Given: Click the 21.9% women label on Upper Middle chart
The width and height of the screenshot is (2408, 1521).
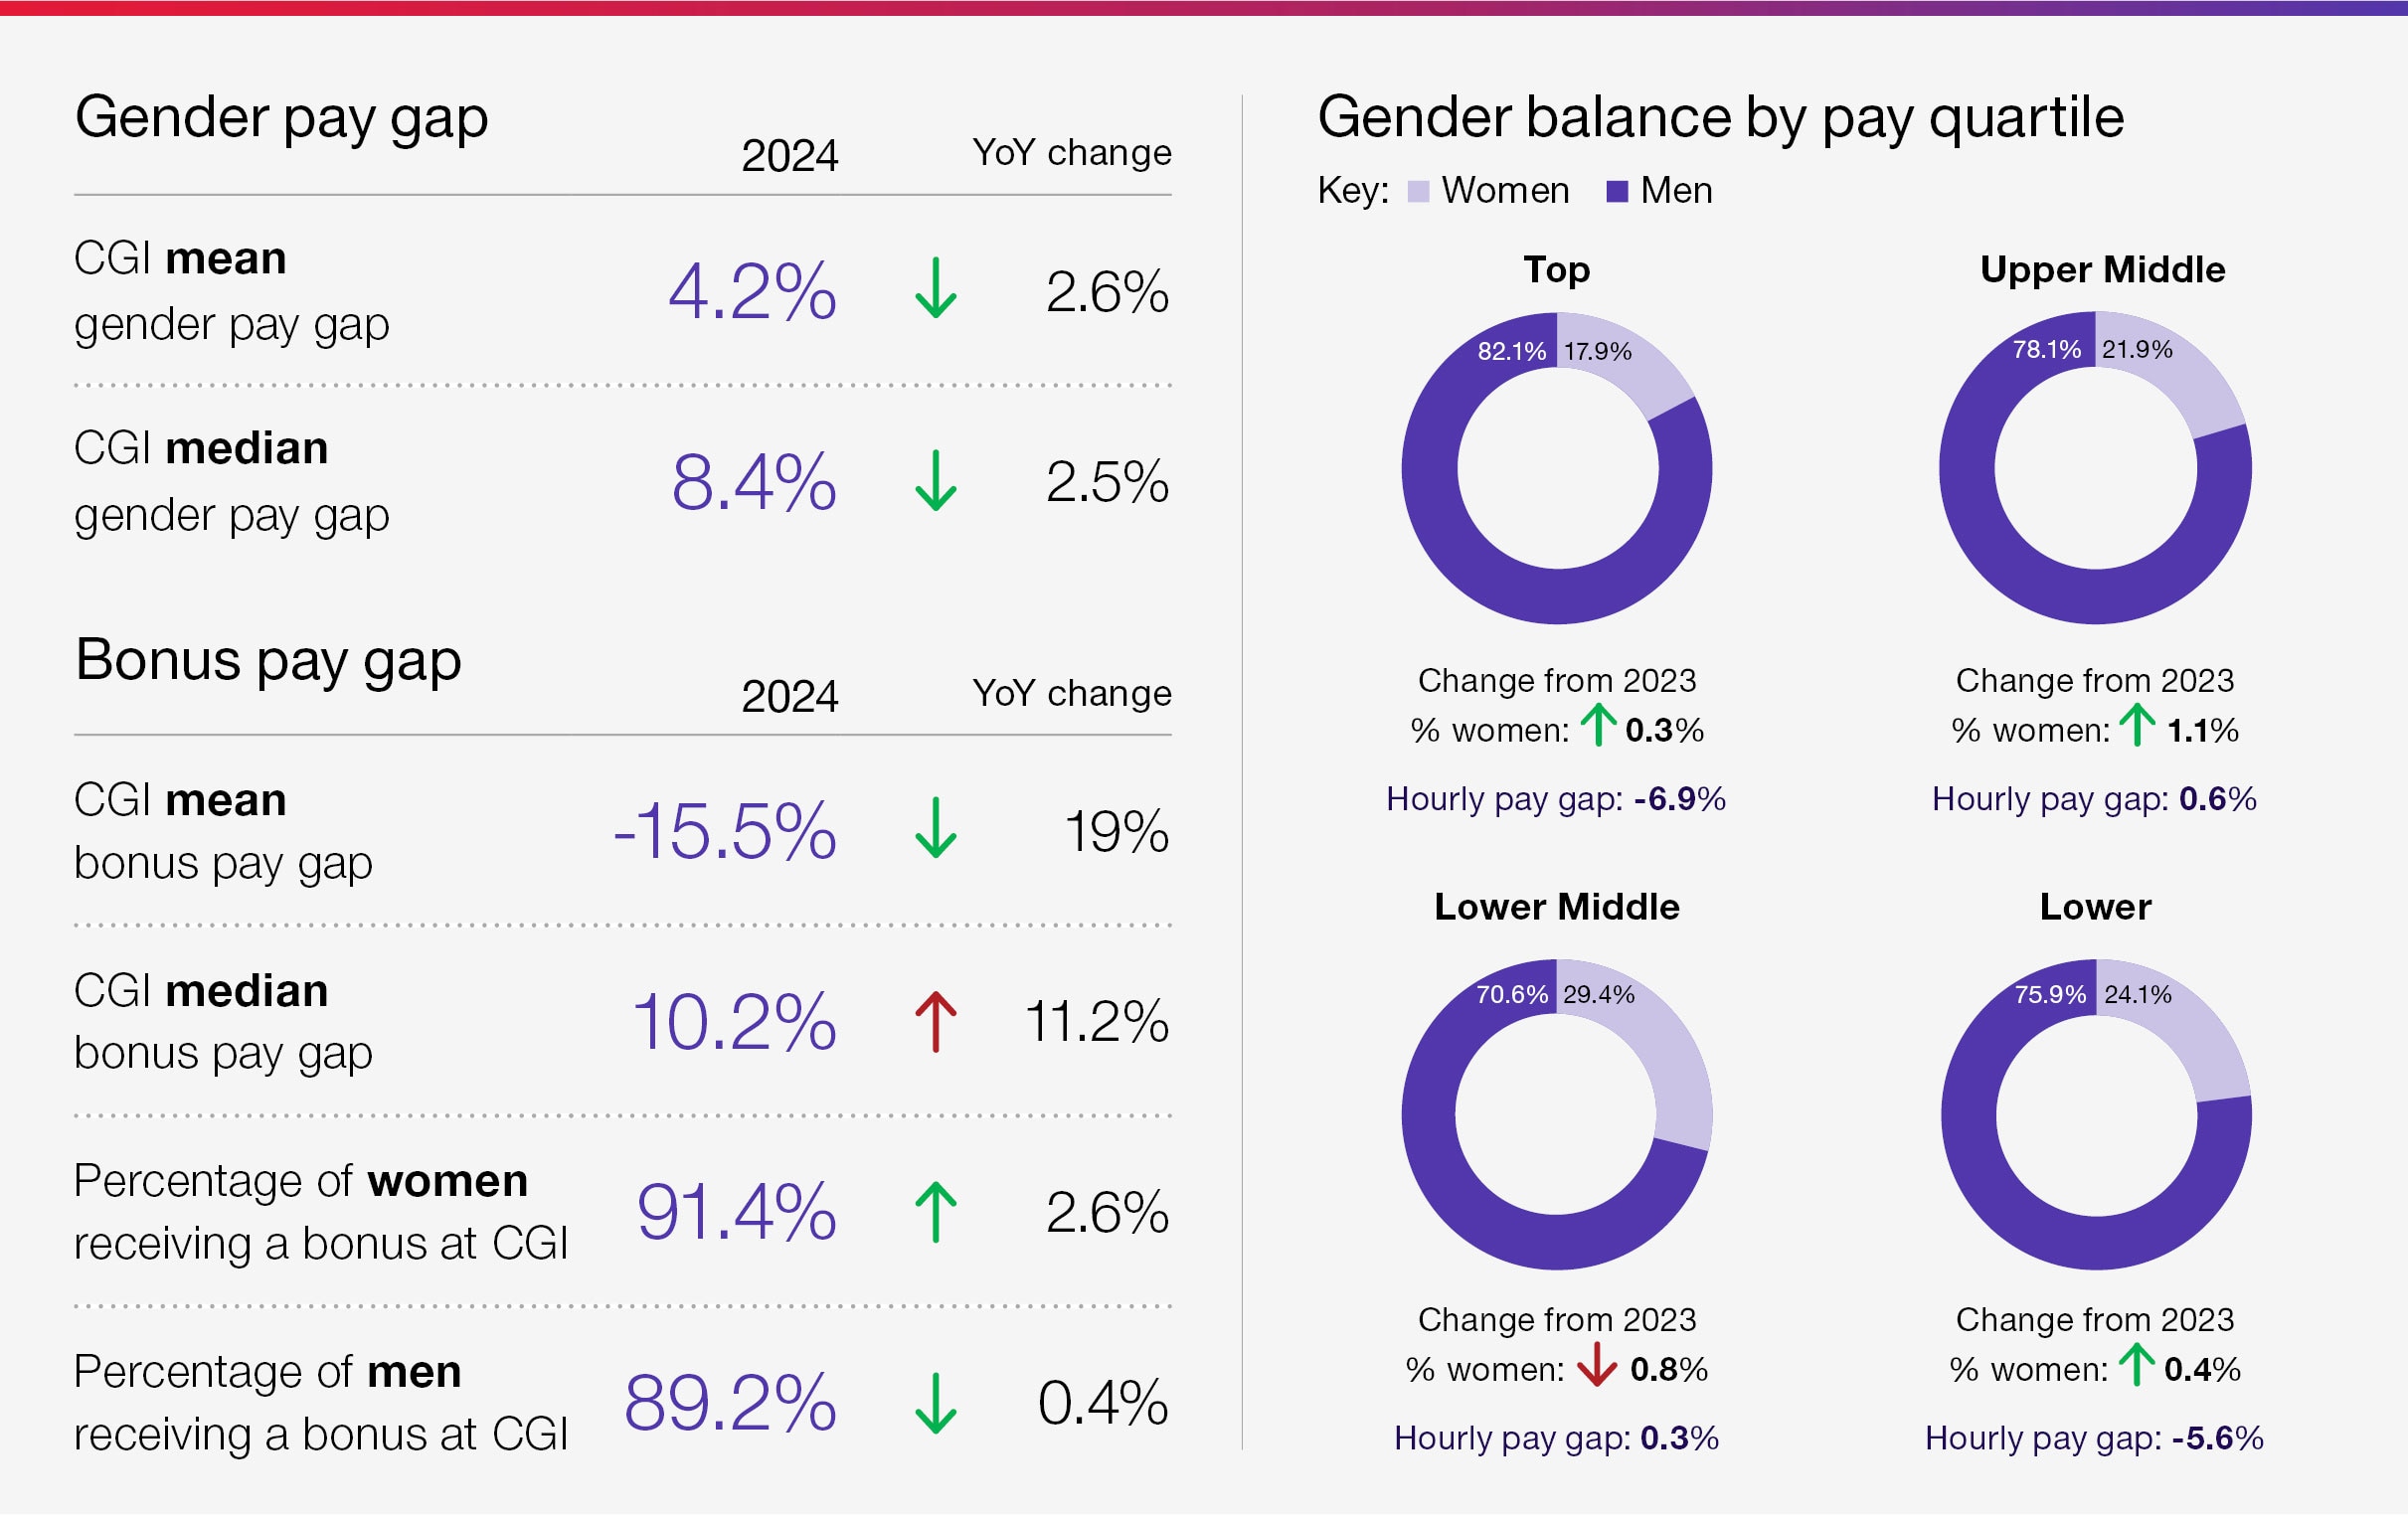Looking at the screenshot, I should [x=2137, y=350].
